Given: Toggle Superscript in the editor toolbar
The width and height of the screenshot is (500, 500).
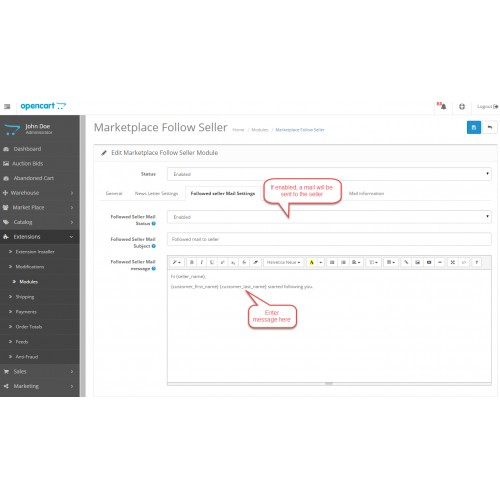Looking at the screenshot, I should [222, 263].
